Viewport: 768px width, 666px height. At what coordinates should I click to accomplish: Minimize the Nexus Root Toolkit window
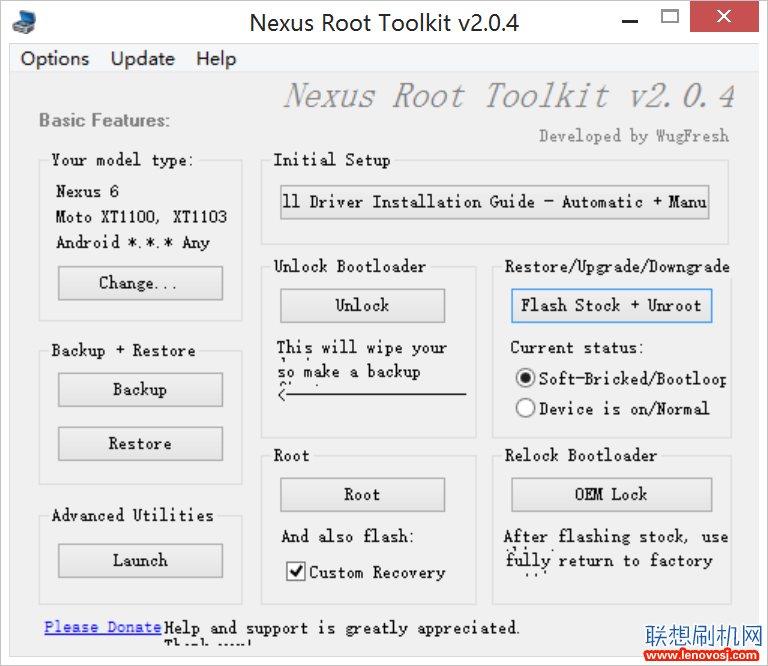(630, 22)
